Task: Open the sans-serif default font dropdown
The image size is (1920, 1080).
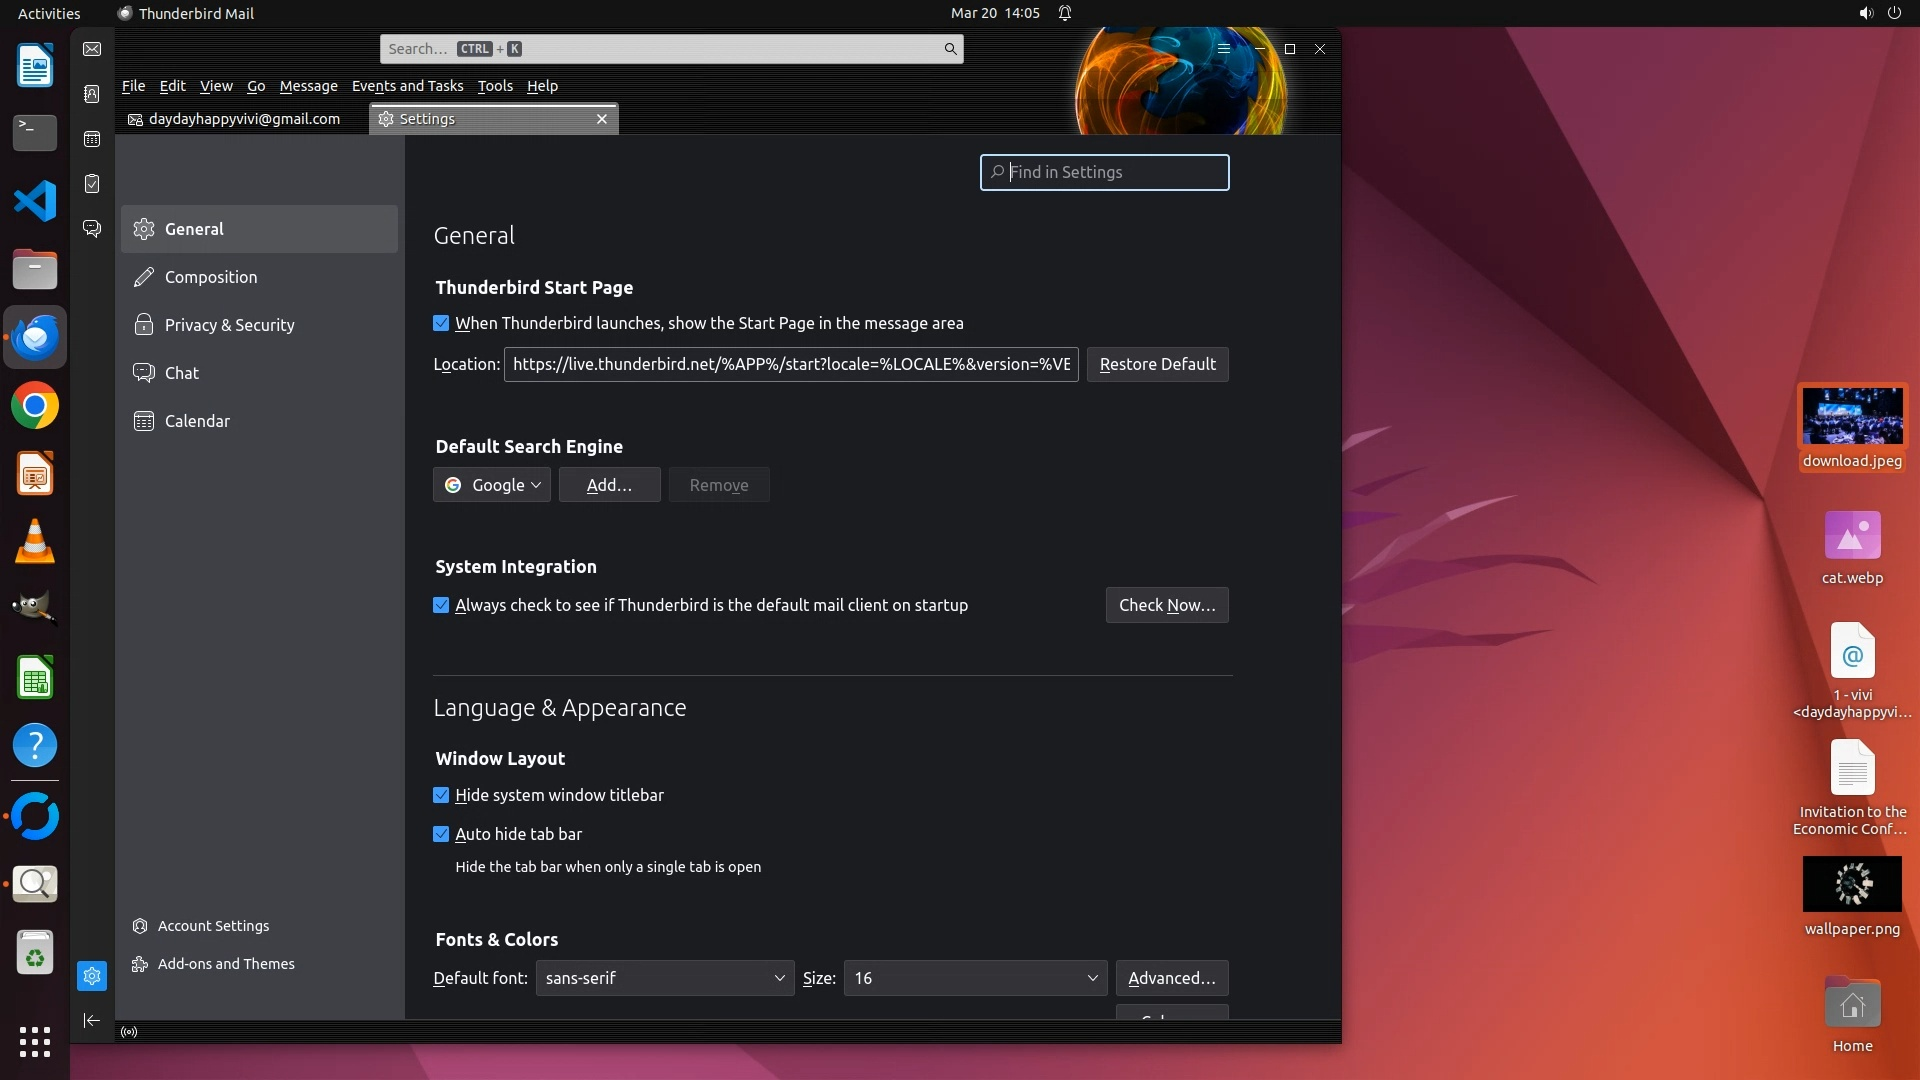Action: [x=664, y=978]
